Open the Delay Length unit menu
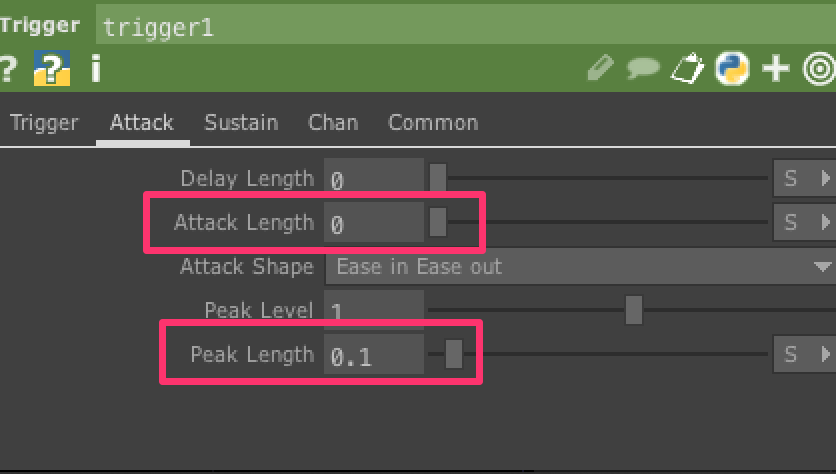The image size is (836, 474). tap(803, 179)
